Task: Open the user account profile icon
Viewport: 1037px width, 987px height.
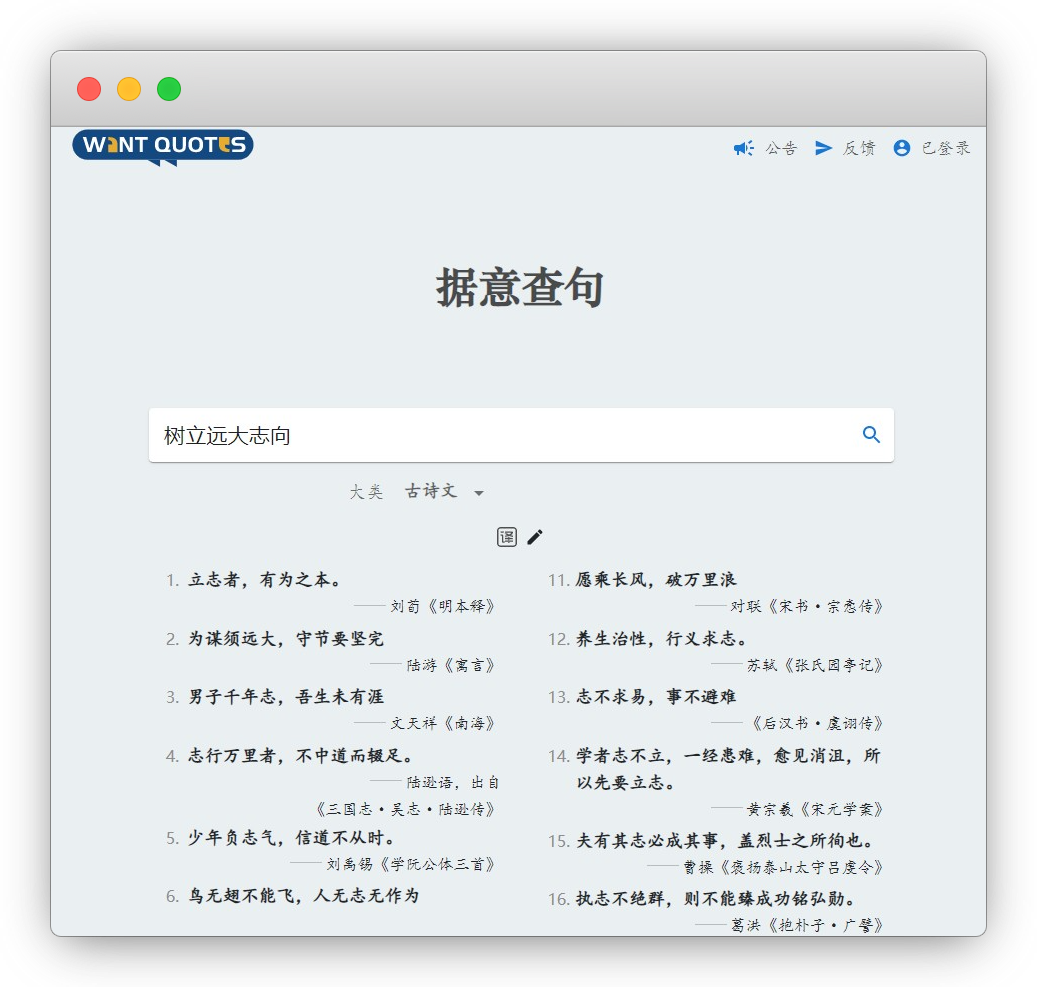Action: point(901,148)
